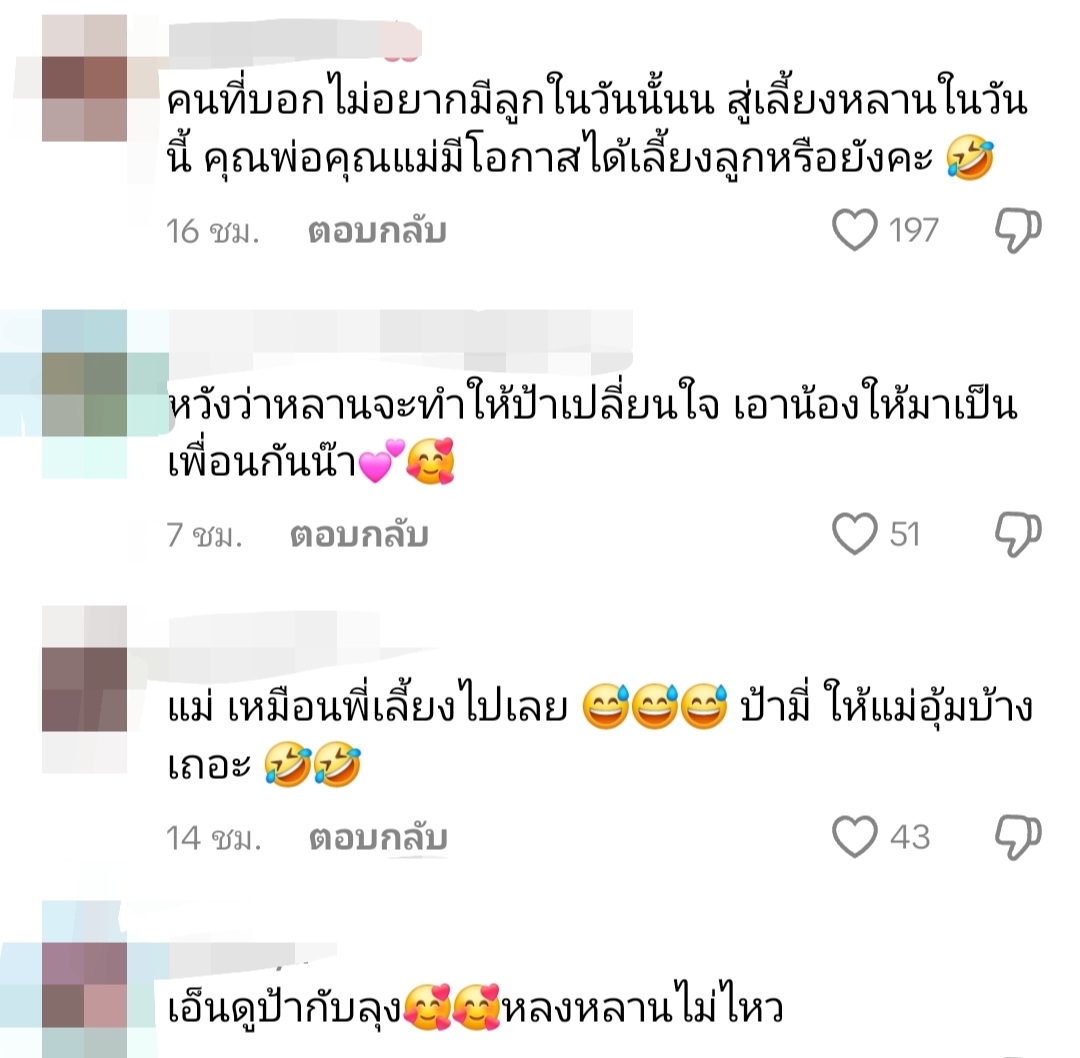Like the comment with 51 likes
This screenshot has height=1058, width=1080.
[855, 534]
